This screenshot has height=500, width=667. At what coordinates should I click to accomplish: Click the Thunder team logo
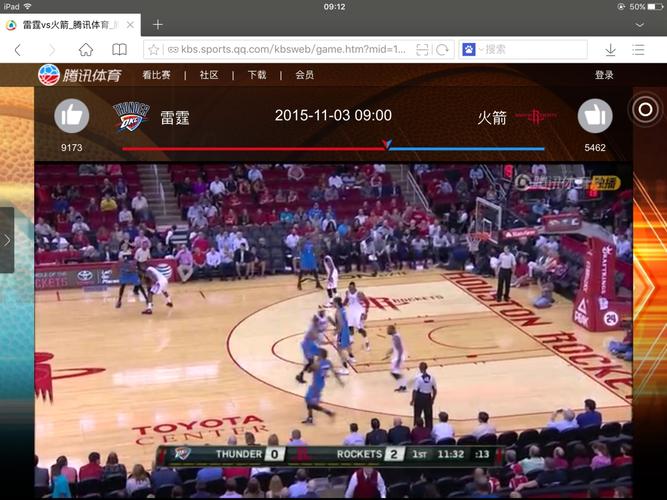[x=130, y=117]
